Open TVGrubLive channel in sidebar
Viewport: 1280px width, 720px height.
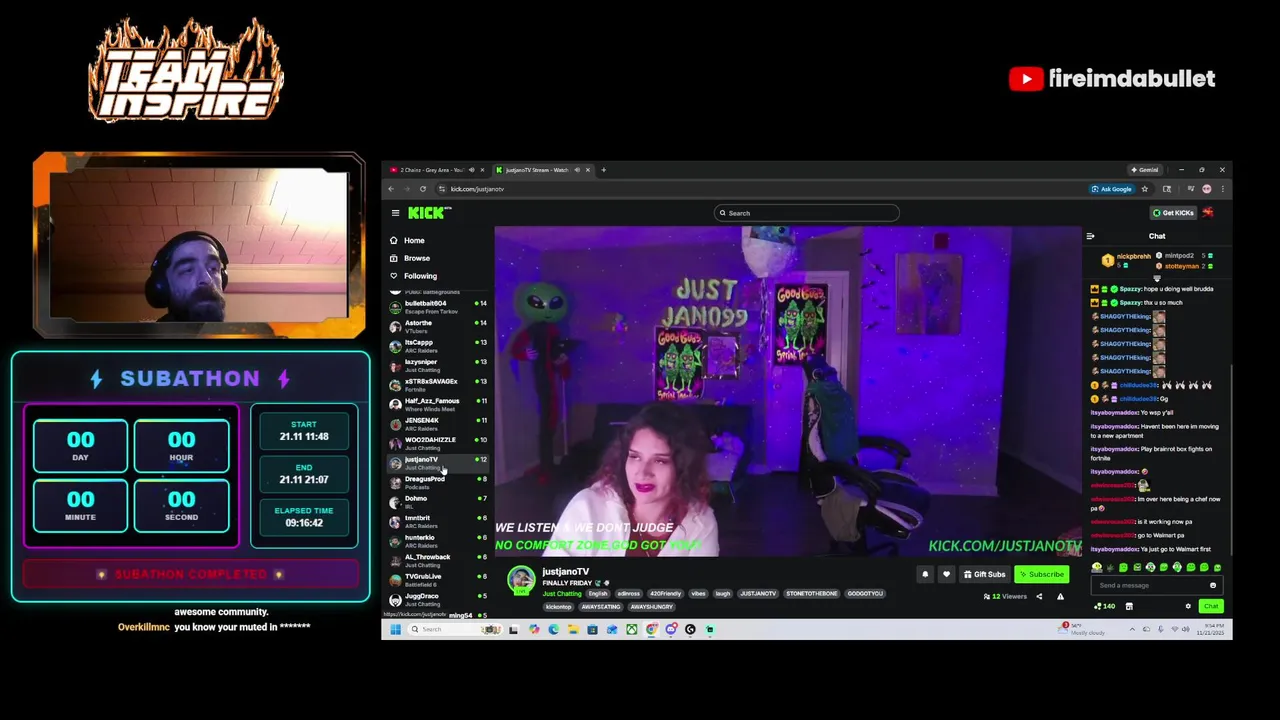coord(437,580)
